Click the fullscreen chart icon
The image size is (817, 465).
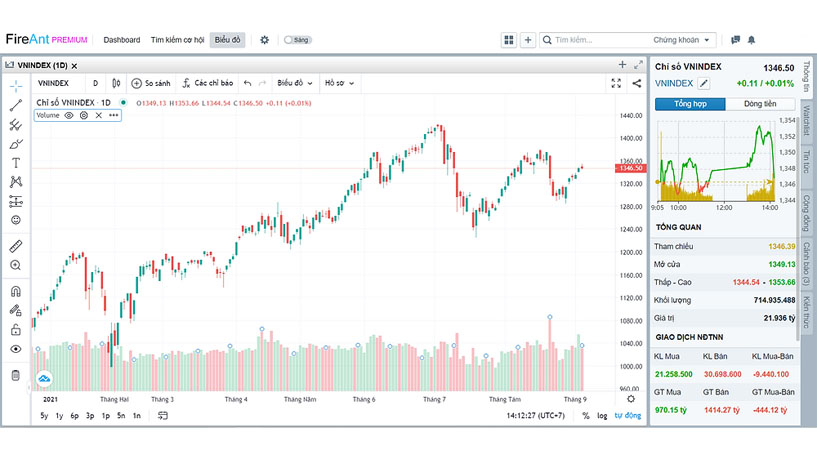coord(616,83)
